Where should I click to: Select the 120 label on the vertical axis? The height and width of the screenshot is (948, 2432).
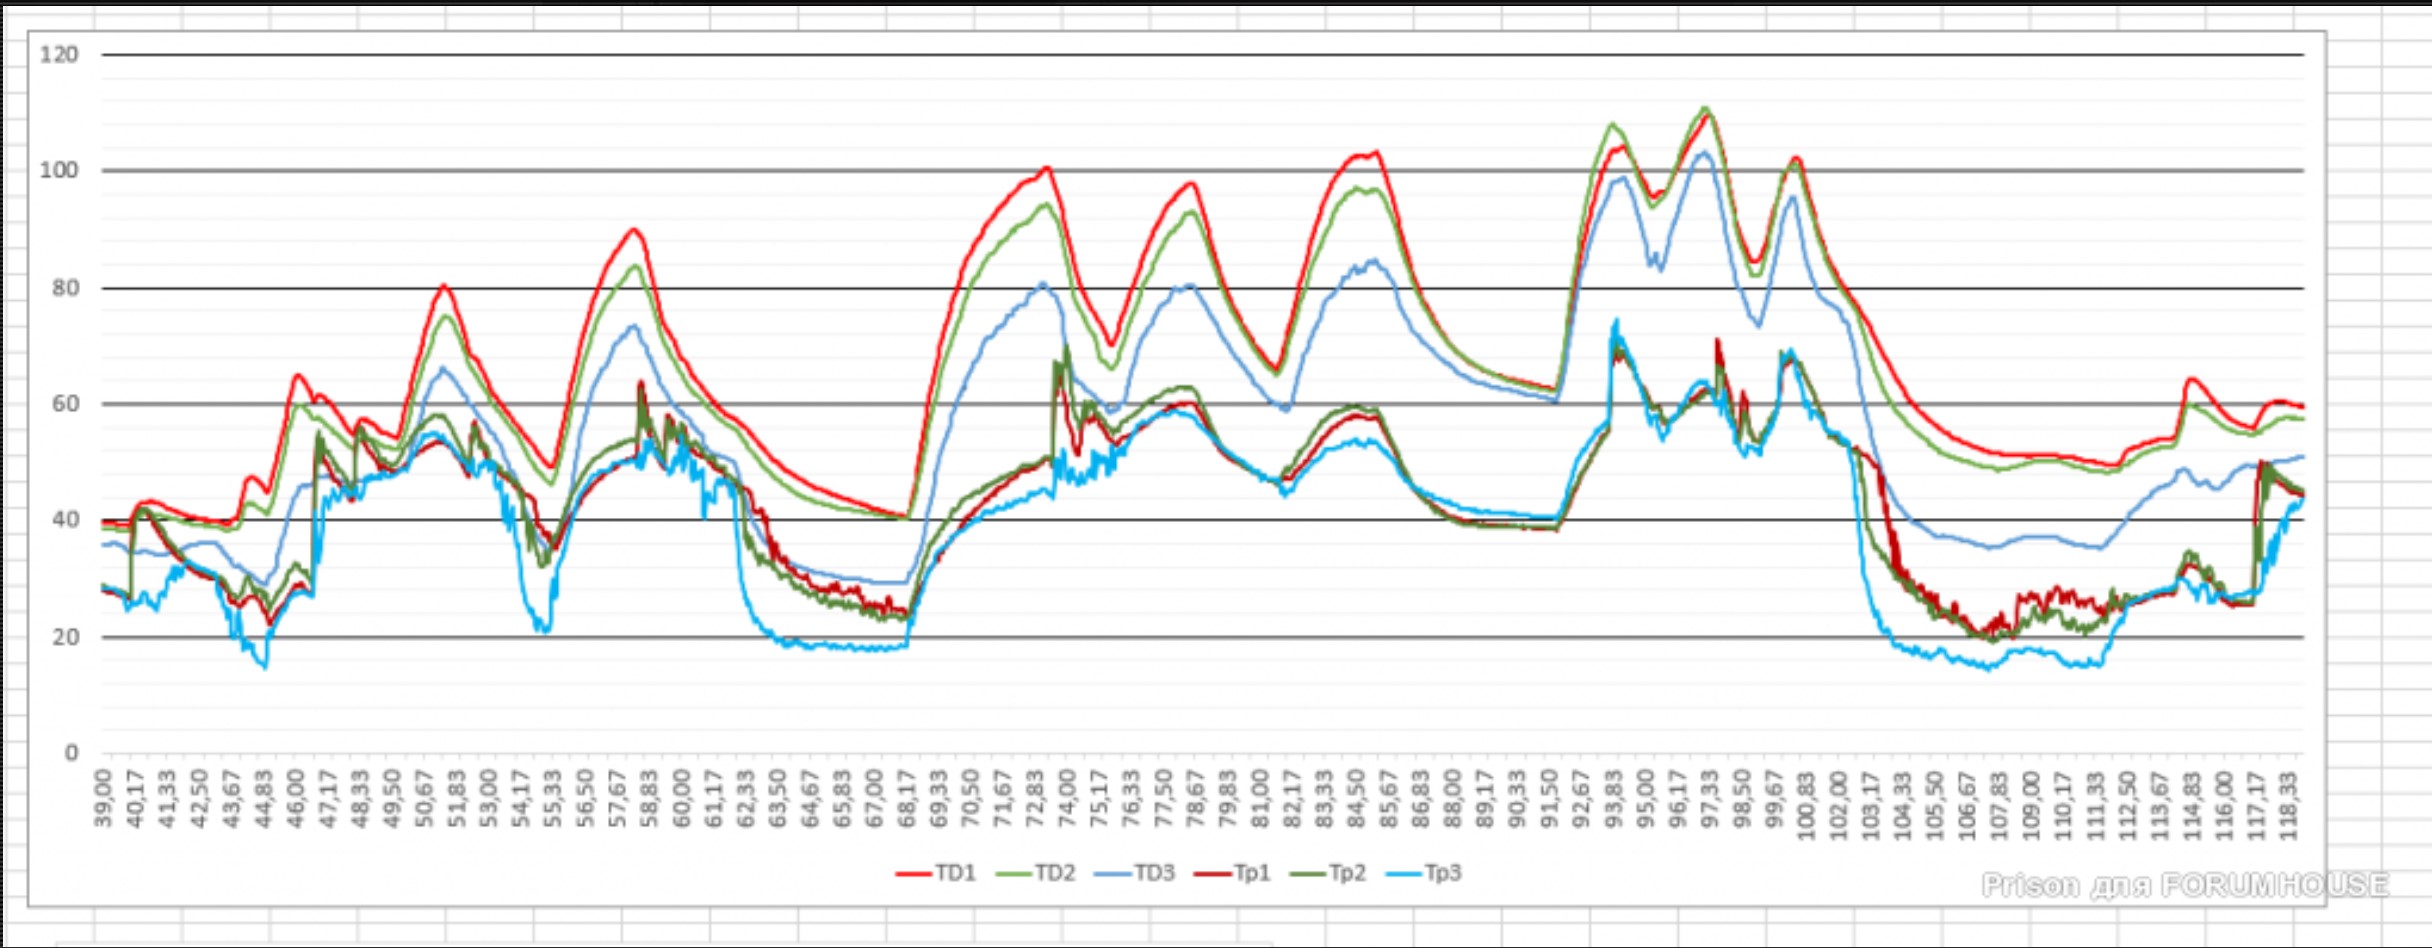[x=59, y=55]
